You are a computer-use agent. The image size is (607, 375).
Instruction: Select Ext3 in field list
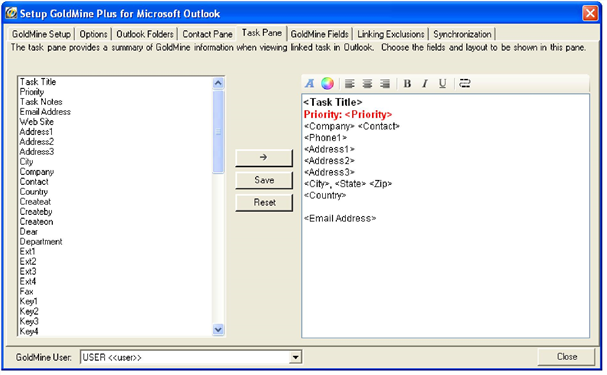pos(28,272)
